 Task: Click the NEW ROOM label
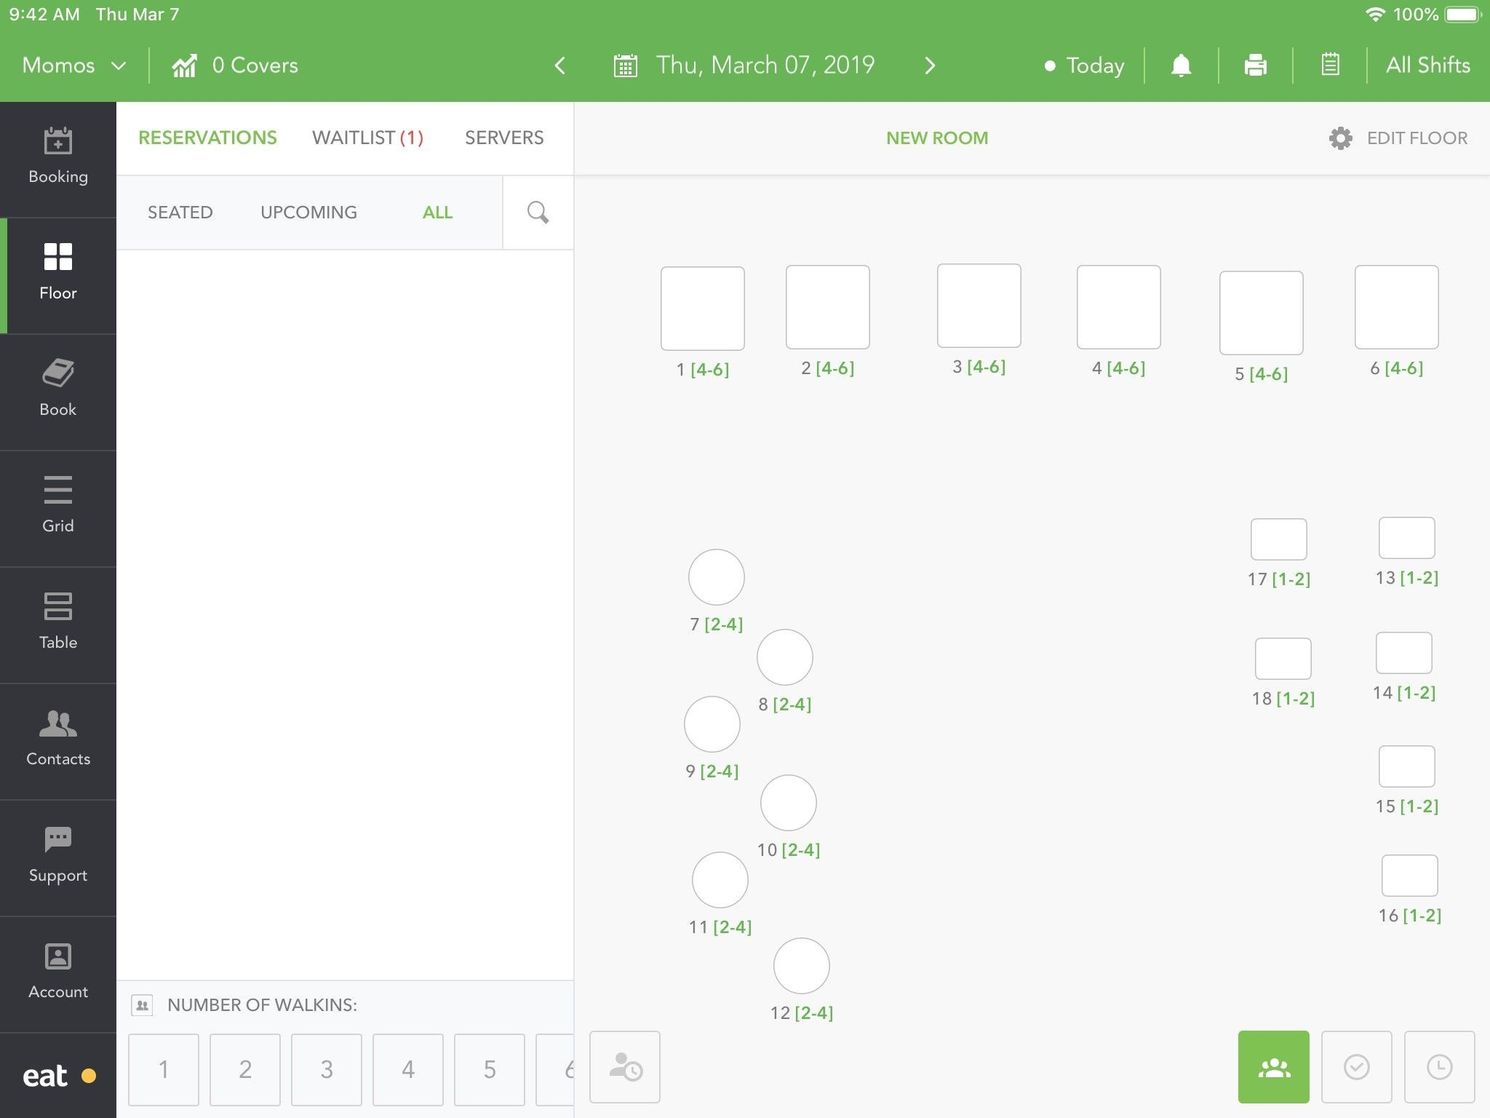point(937,138)
